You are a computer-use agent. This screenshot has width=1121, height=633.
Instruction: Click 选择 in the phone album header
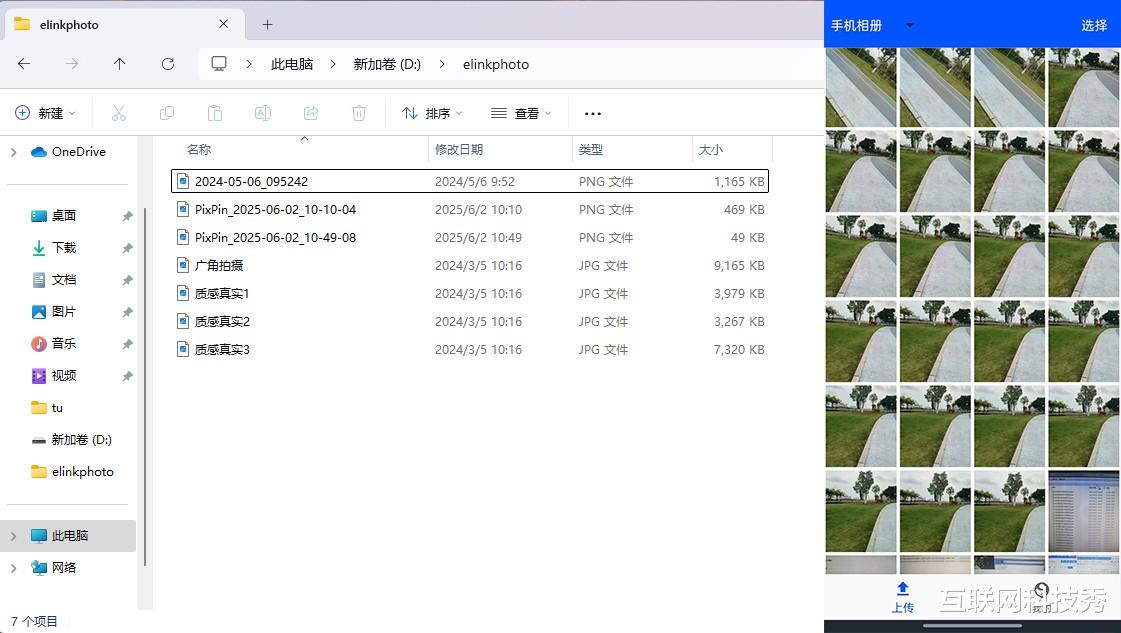coord(1094,26)
